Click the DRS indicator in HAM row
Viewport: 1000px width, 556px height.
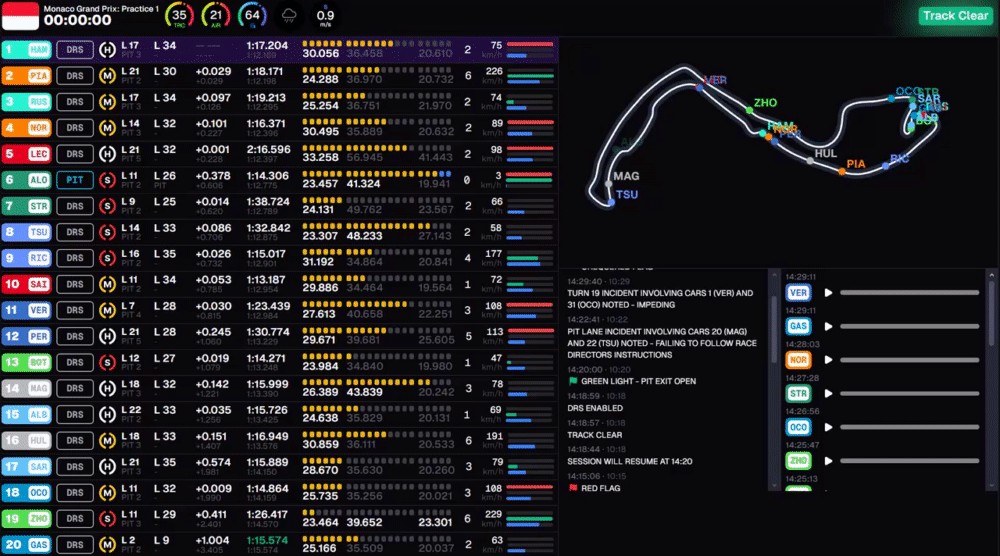click(x=75, y=50)
